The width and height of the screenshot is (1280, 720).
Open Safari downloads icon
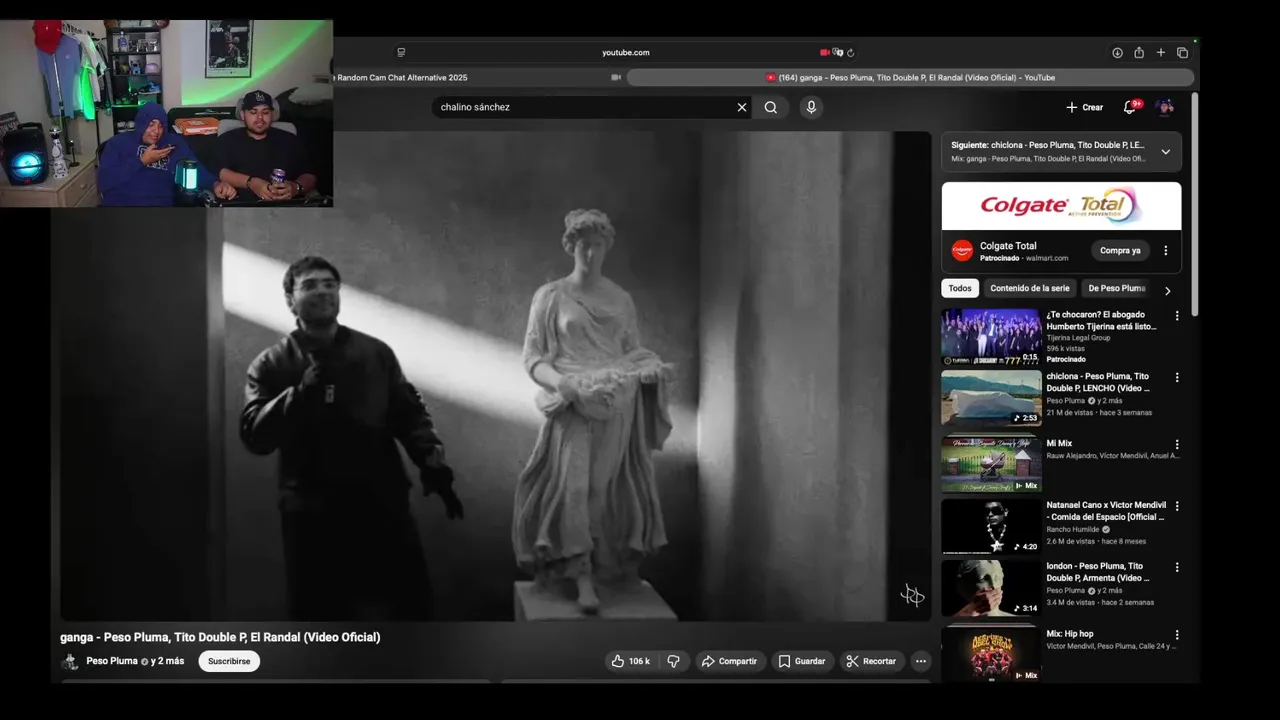[x=1117, y=53]
